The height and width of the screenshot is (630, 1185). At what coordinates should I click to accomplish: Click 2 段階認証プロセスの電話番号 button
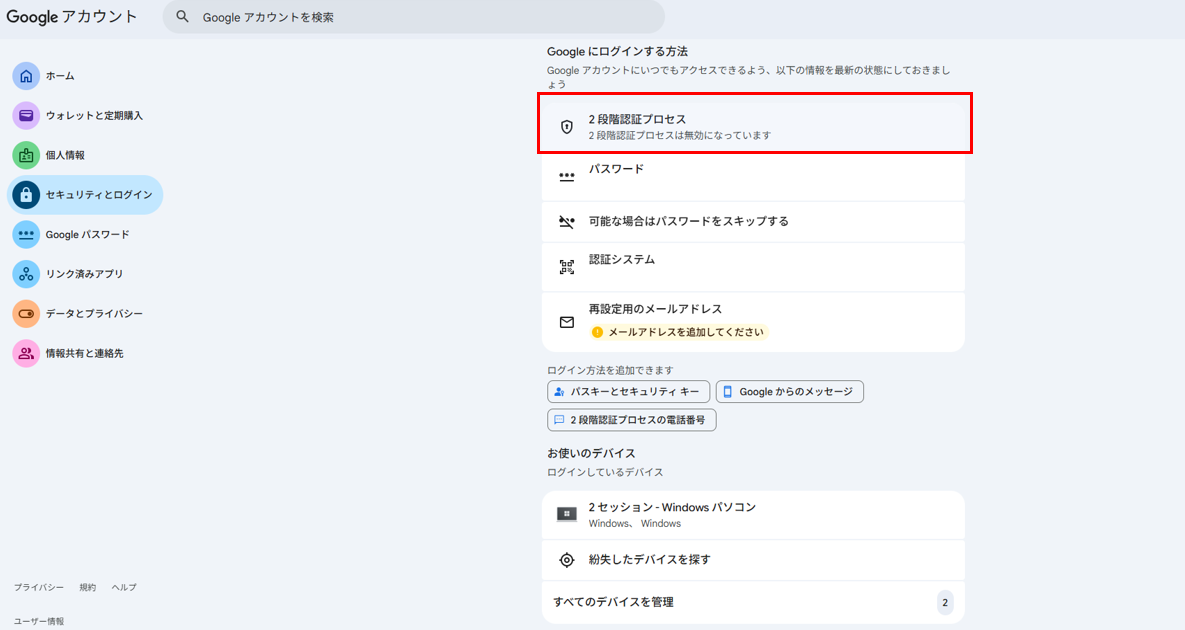point(632,420)
